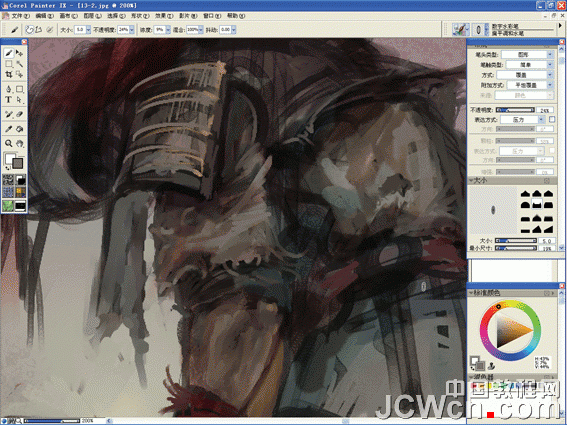The height and width of the screenshot is (425, 567).
Task: Select the Shape Selection arrow tool
Action: [x=20, y=99]
